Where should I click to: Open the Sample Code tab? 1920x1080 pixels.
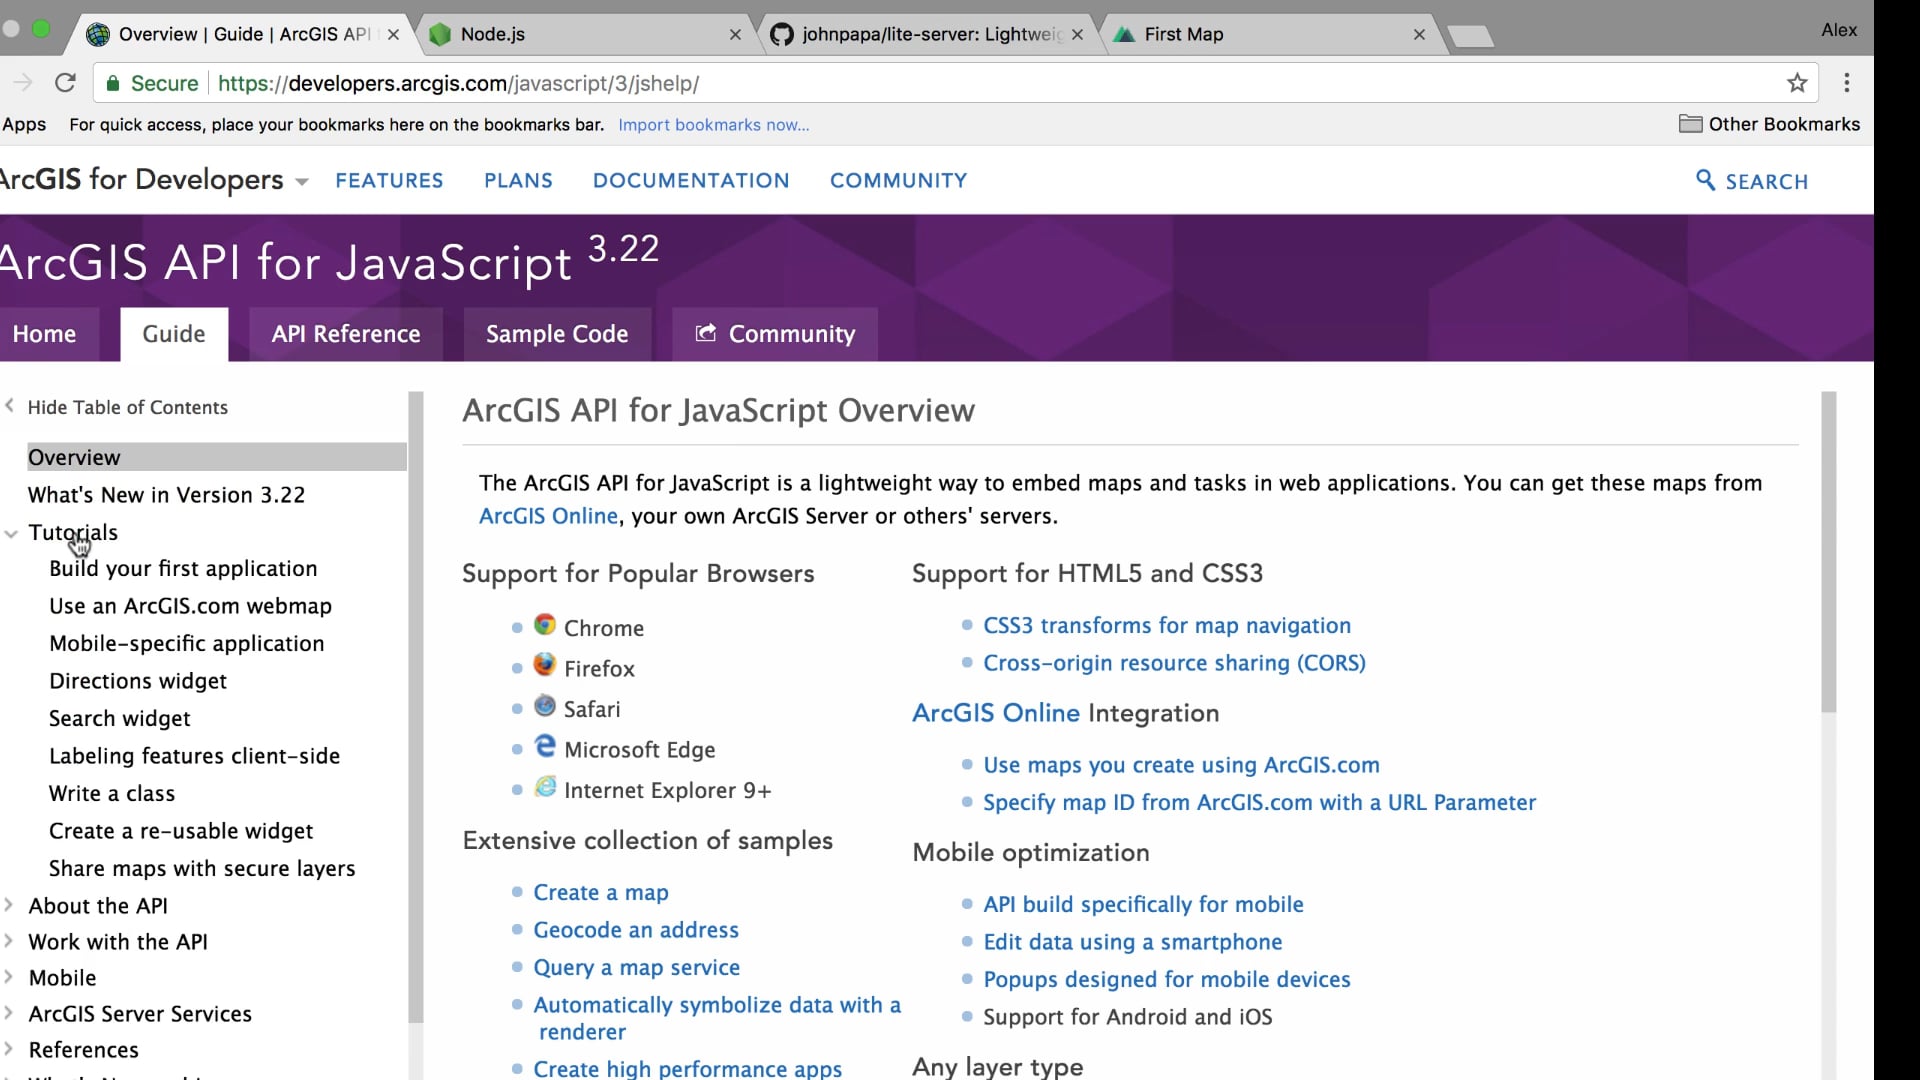pyautogui.click(x=557, y=334)
